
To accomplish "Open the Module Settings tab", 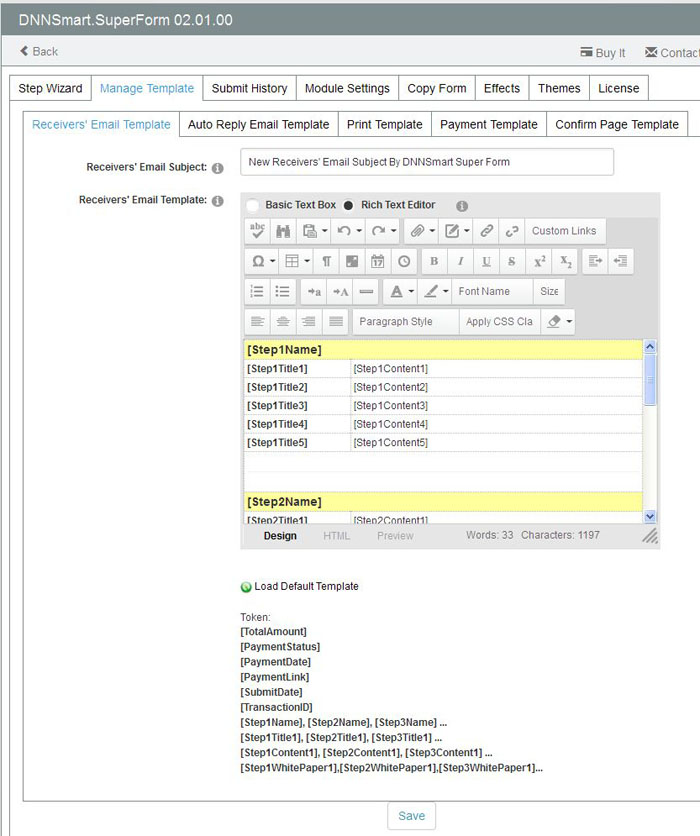I will [347, 88].
